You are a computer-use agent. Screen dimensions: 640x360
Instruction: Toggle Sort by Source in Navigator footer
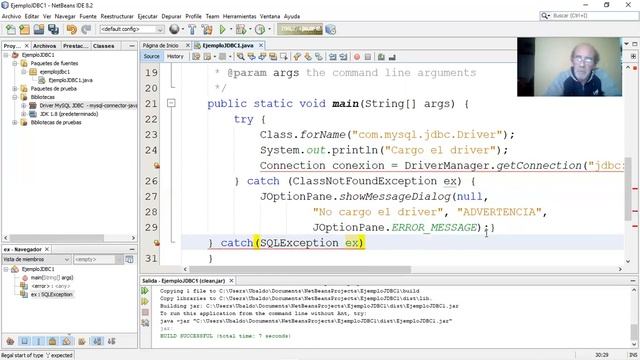click(x=111, y=341)
